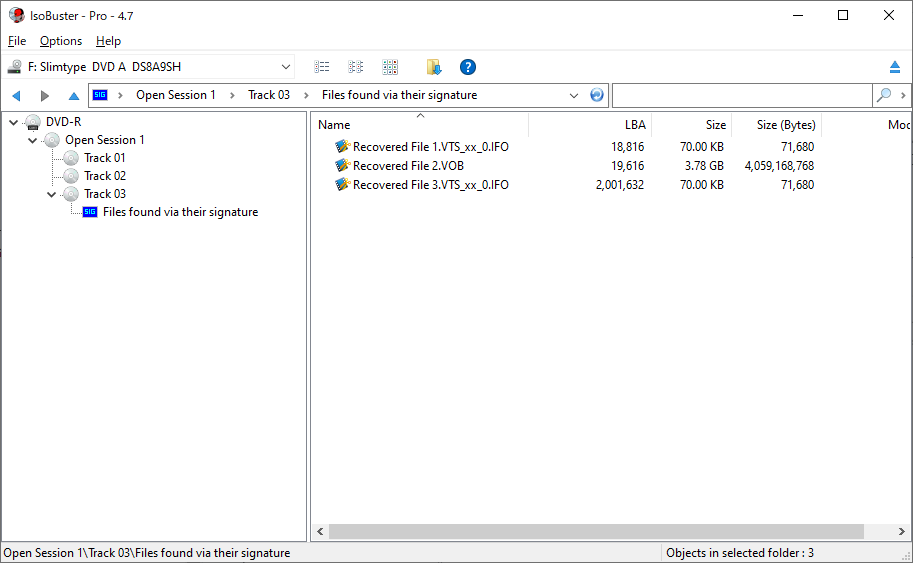The image size is (913, 563).
Task: Expand search options chevron next to the magnifier
Action: 903,95
